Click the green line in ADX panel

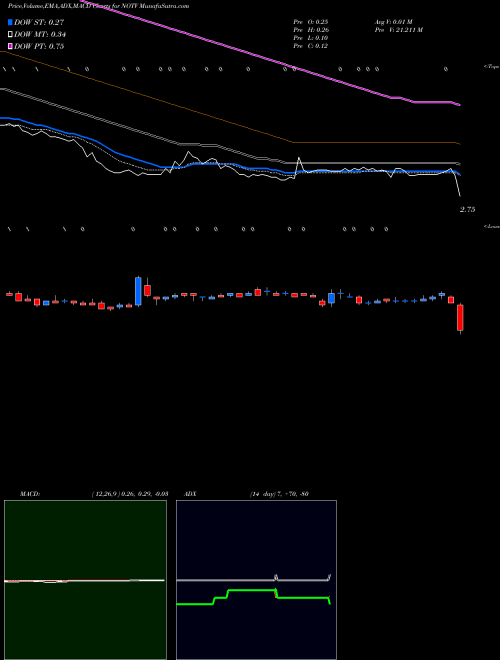[253, 597]
